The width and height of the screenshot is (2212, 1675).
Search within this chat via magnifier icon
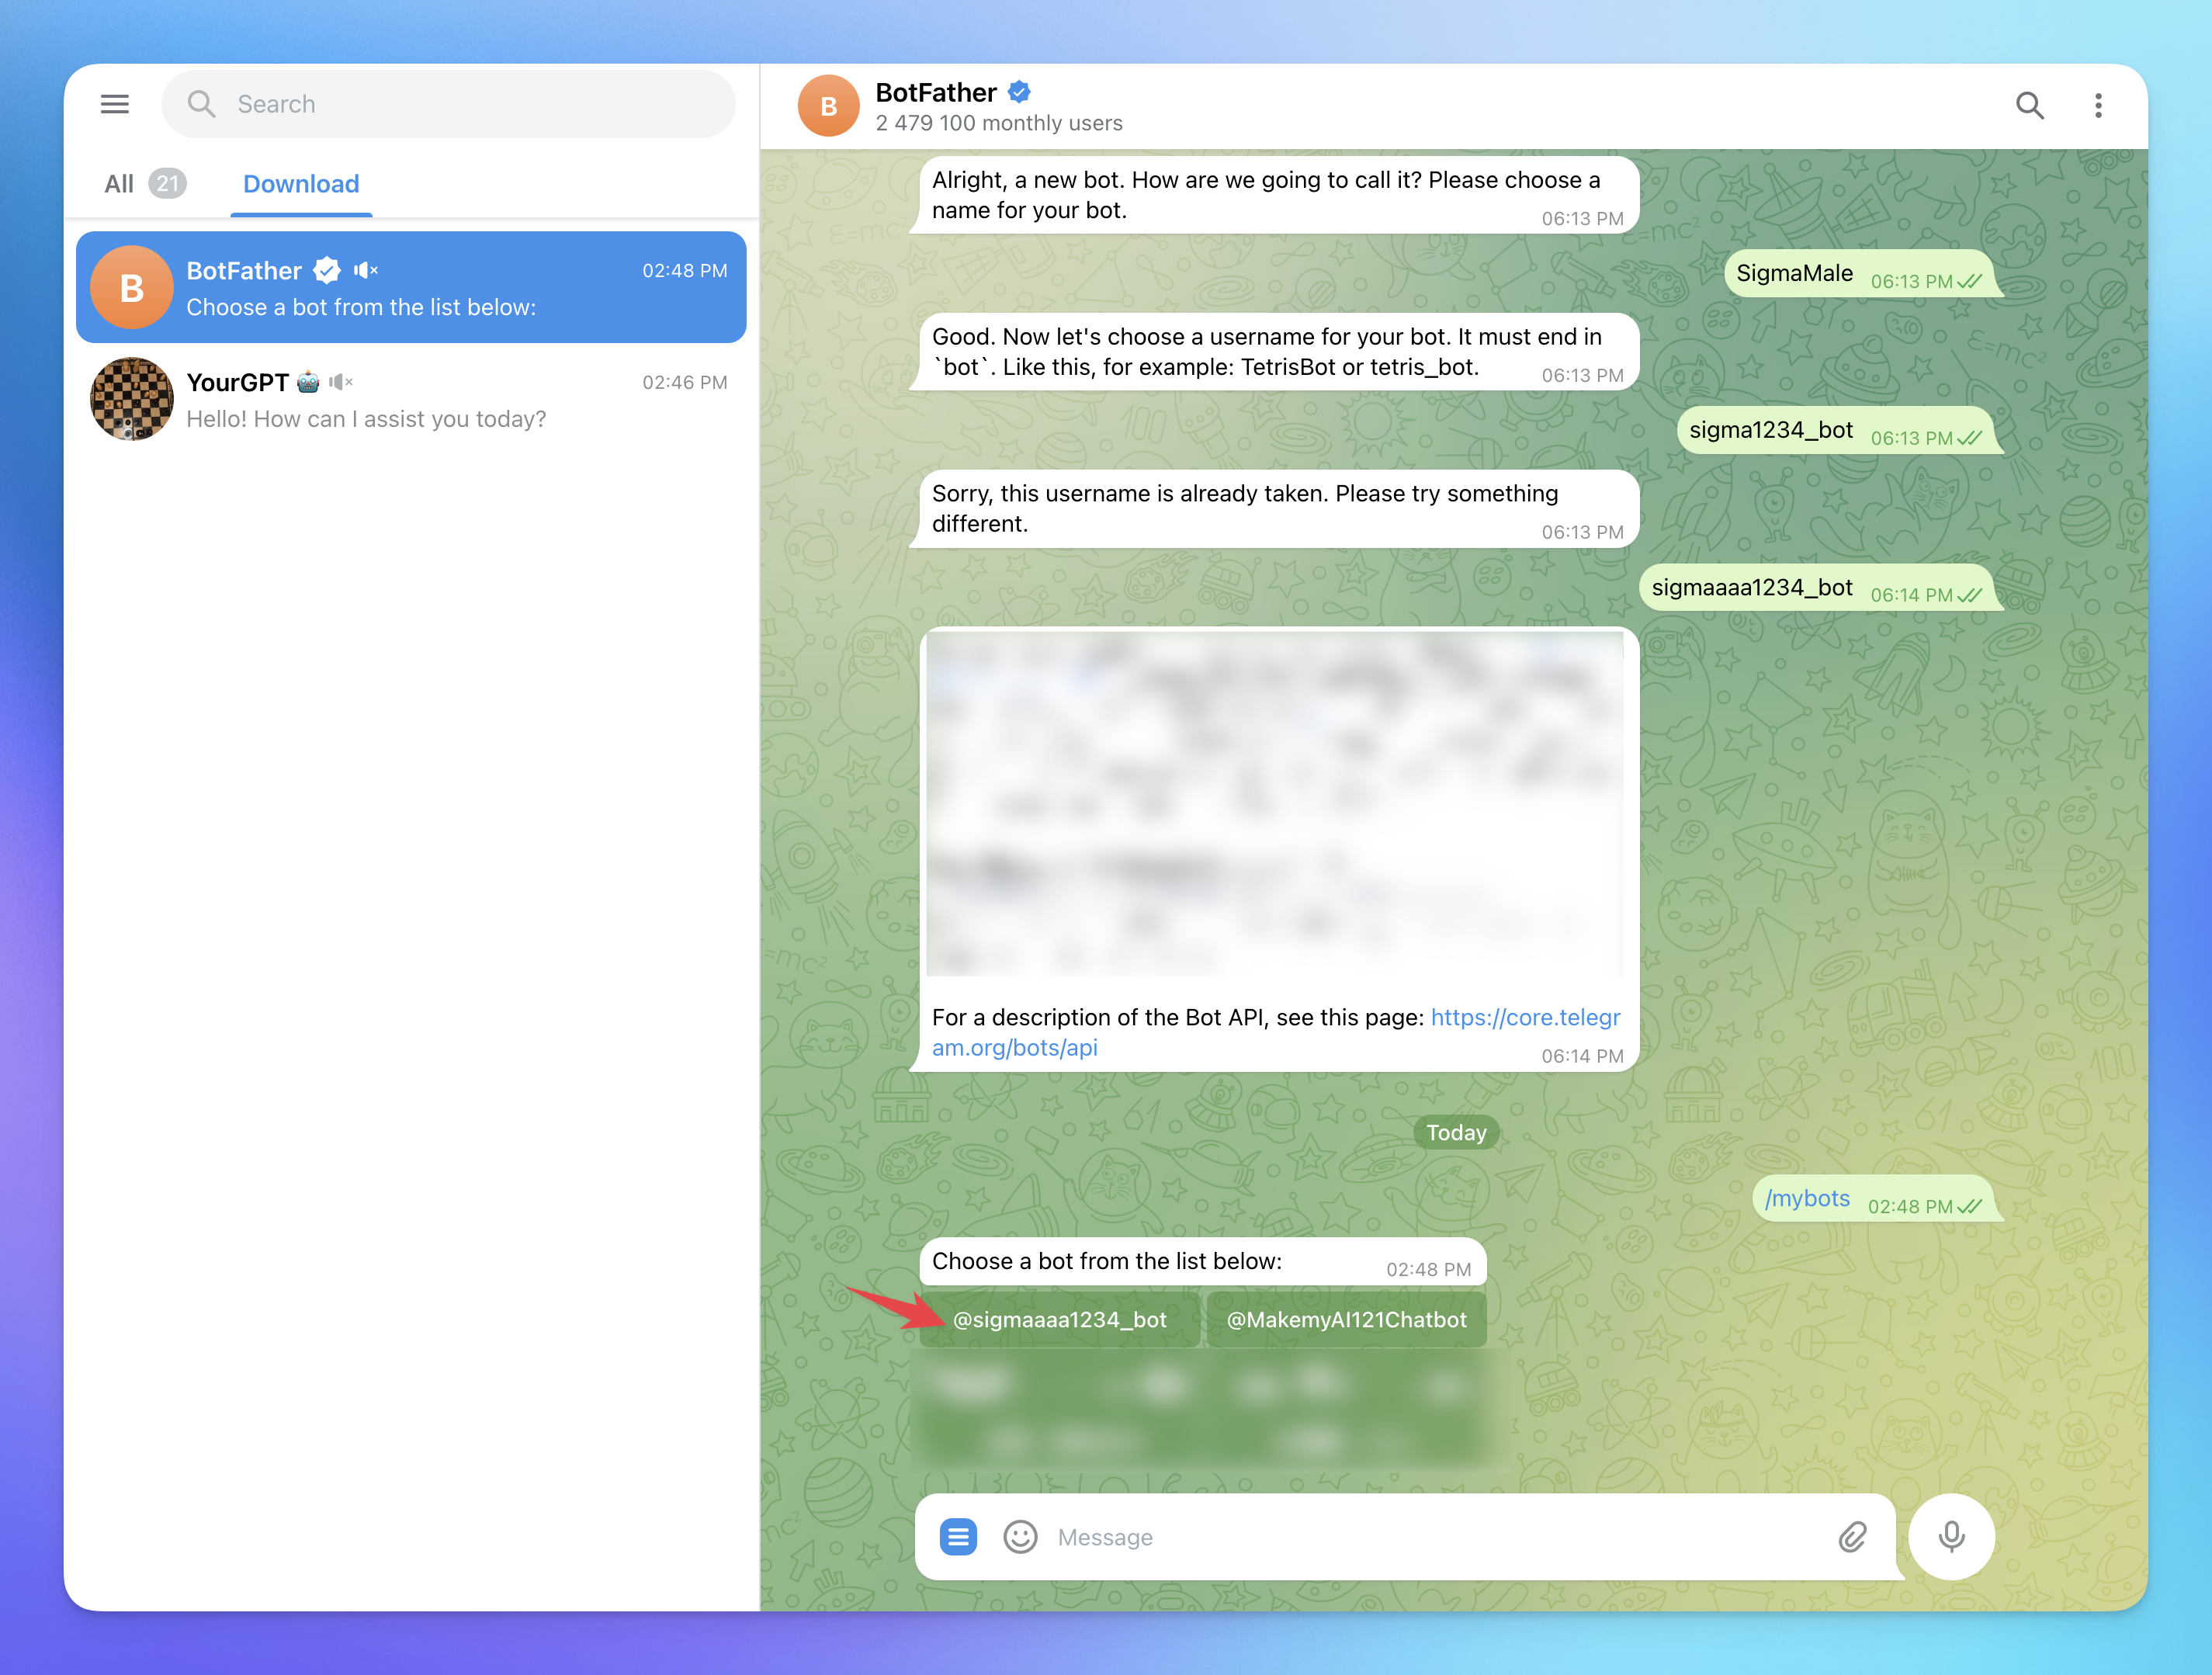pyautogui.click(x=2029, y=105)
